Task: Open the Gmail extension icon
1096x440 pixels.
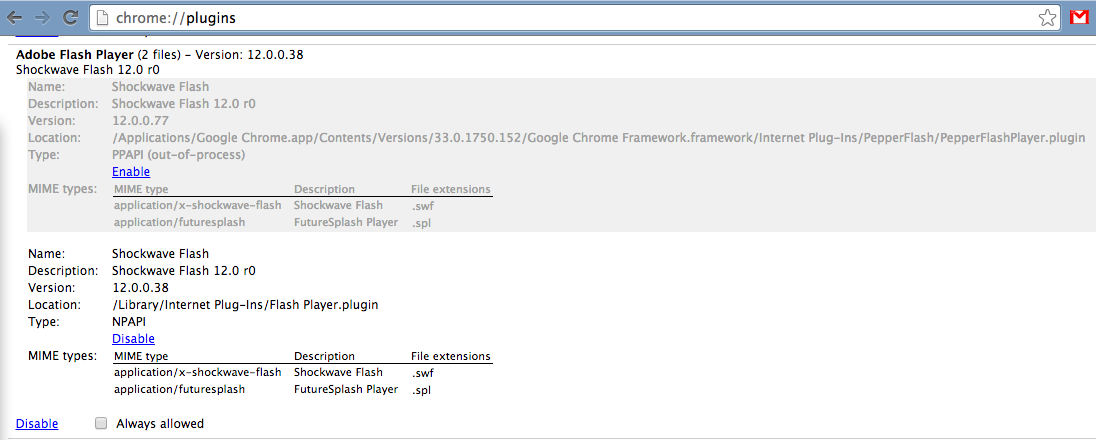Action: [x=1079, y=18]
